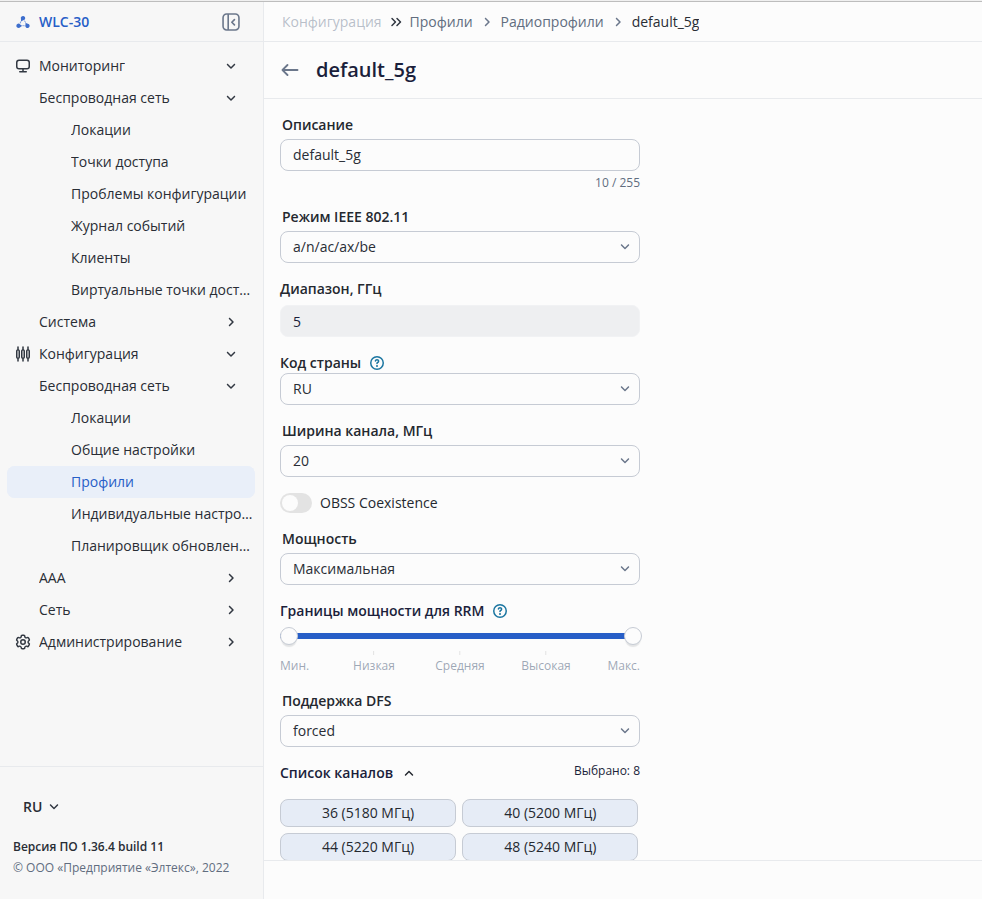Open Индивидуальные настройки item

click(x=162, y=514)
